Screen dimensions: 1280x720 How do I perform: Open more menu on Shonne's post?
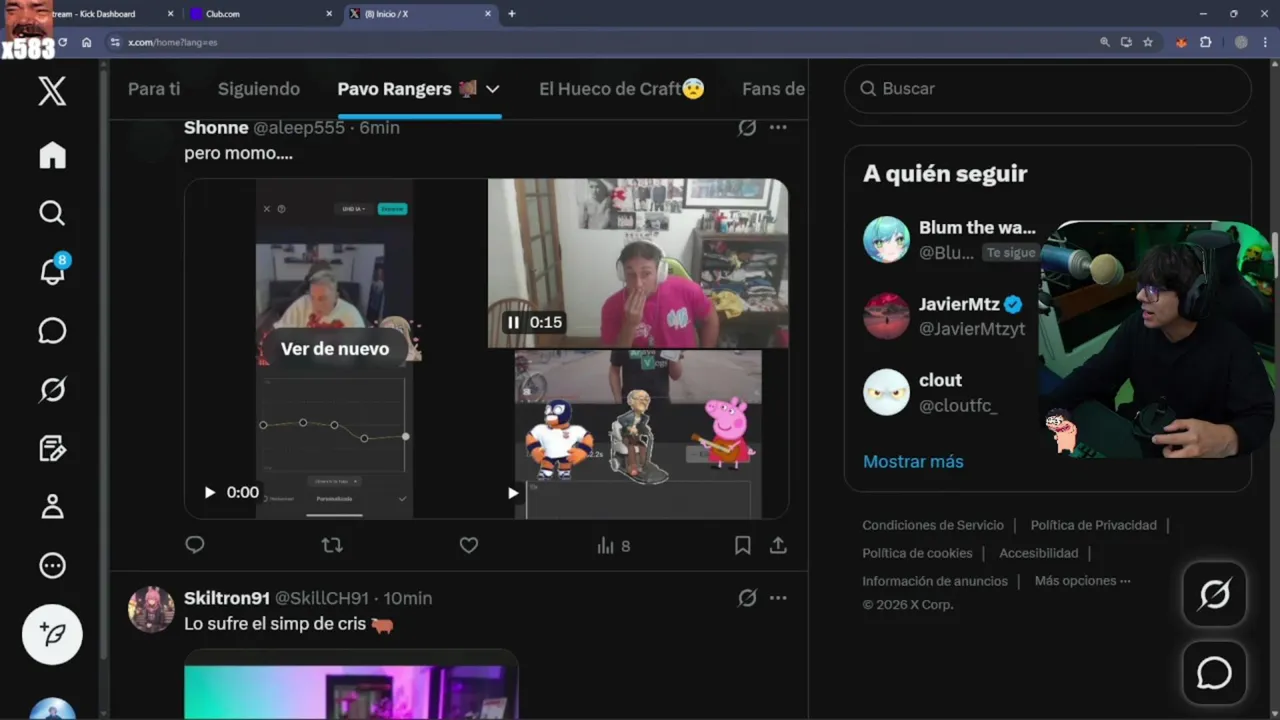[x=778, y=128]
